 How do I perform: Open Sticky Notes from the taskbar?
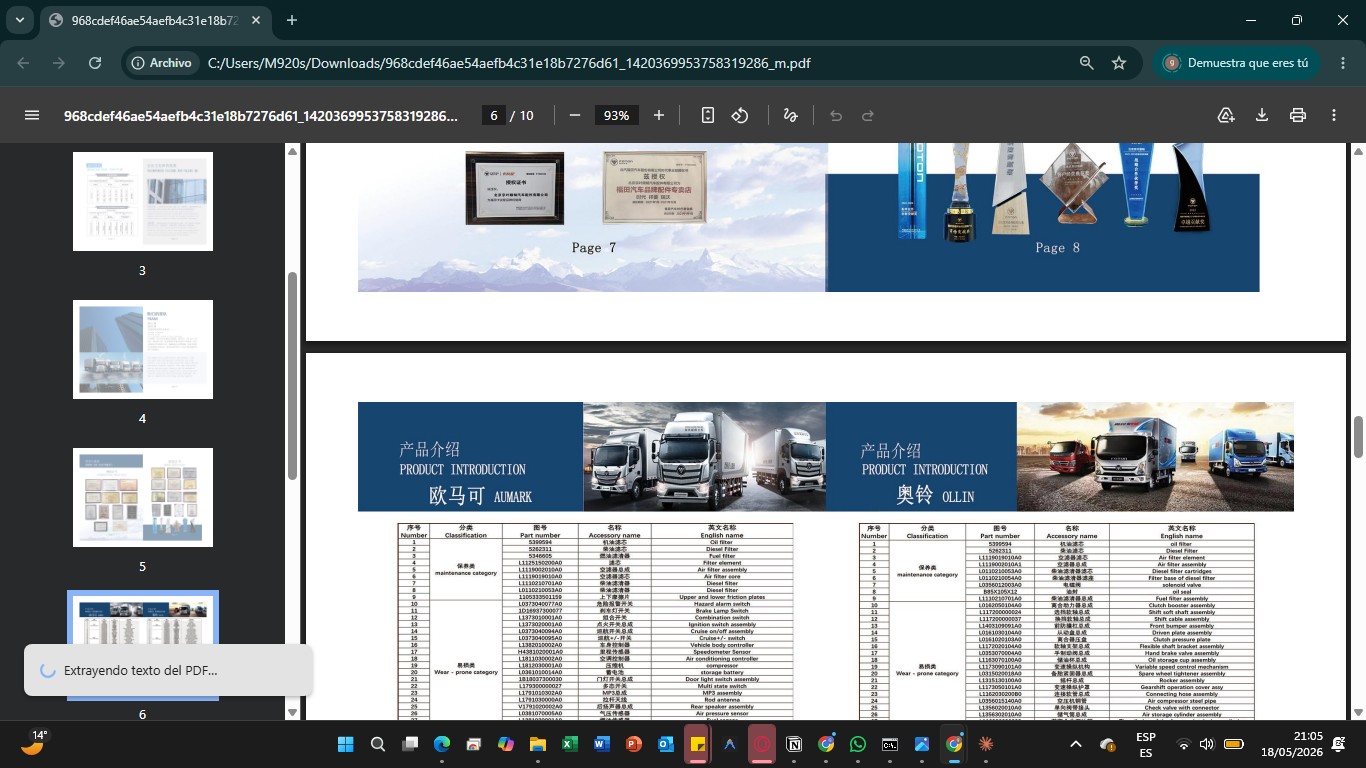(x=698, y=744)
